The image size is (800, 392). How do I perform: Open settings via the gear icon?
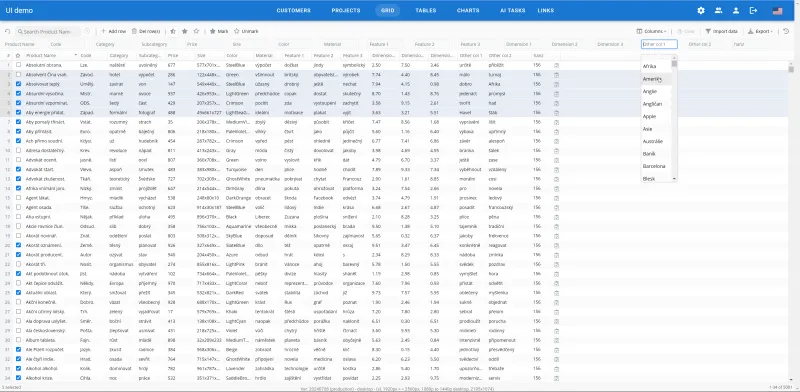[701, 10]
